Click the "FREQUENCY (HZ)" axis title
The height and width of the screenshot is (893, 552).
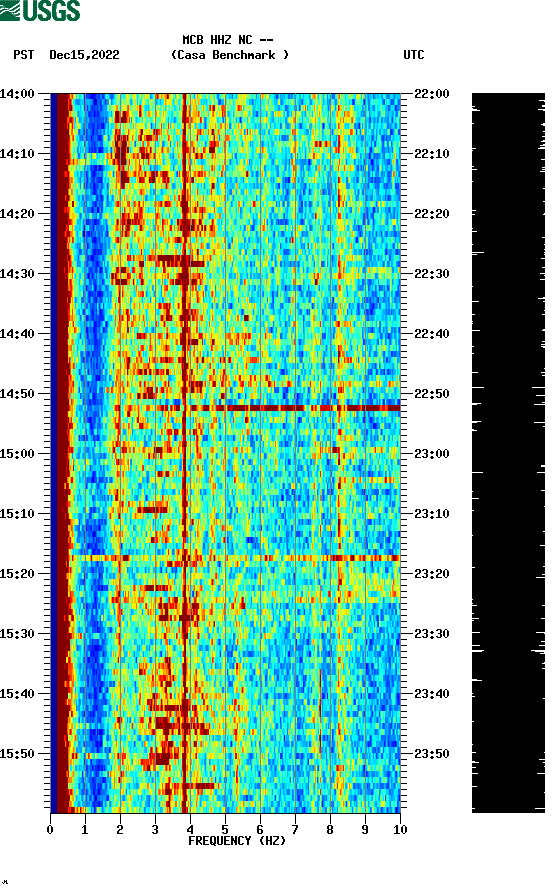[237, 841]
